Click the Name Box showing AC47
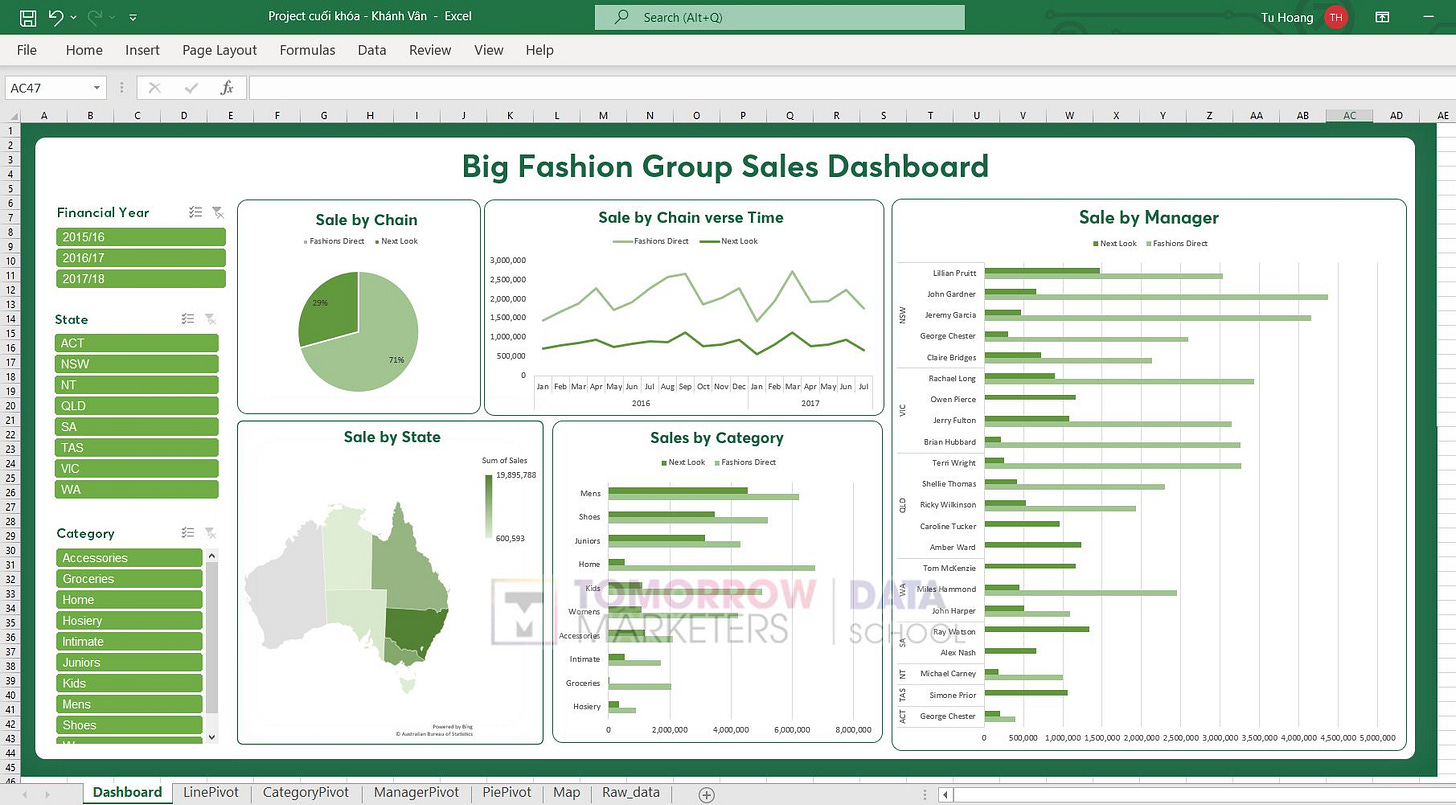 coord(48,88)
